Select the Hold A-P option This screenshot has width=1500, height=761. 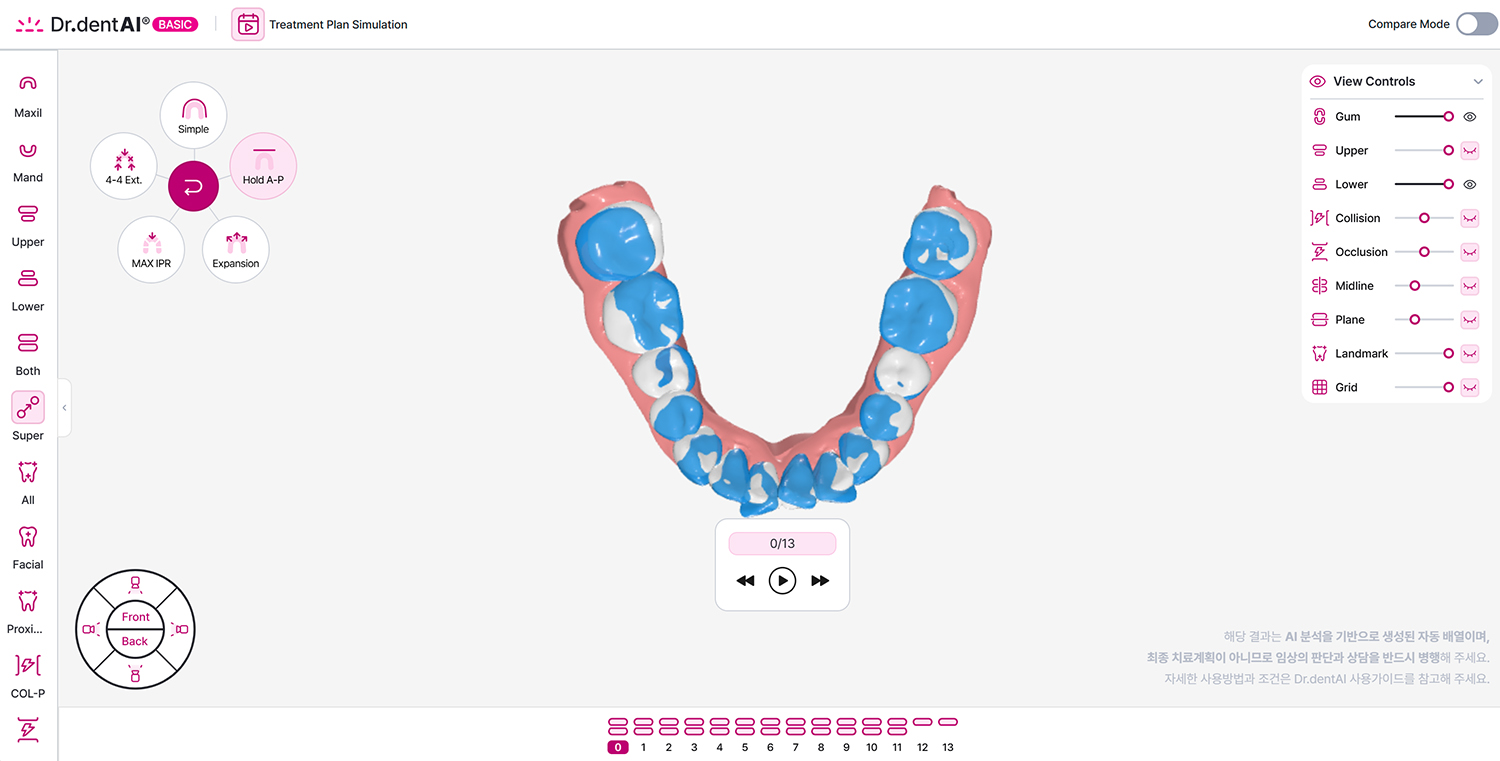tap(263, 166)
